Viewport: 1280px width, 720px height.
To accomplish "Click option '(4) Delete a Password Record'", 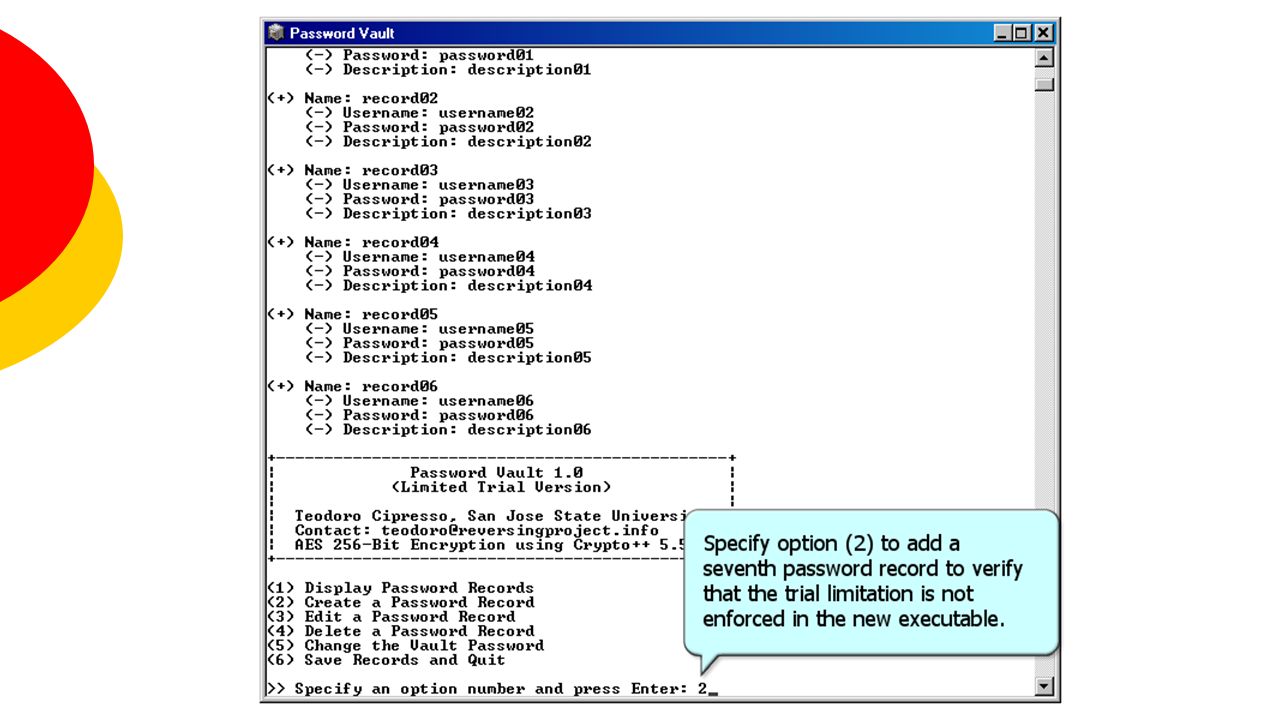I will coord(400,631).
